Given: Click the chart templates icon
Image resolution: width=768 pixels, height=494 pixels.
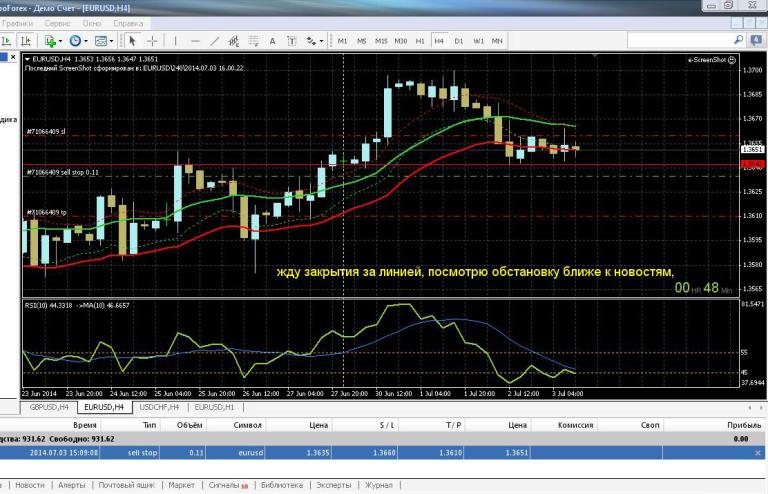Looking at the screenshot, I should [100, 41].
